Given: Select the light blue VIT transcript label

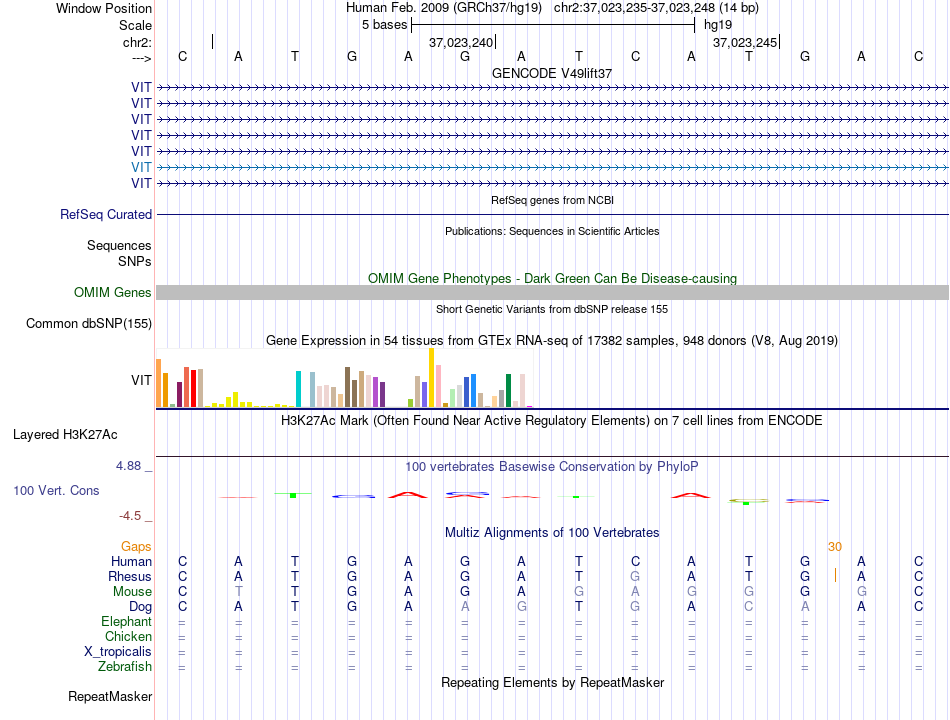Looking at the screenshot, I should [x=141, y=167].
